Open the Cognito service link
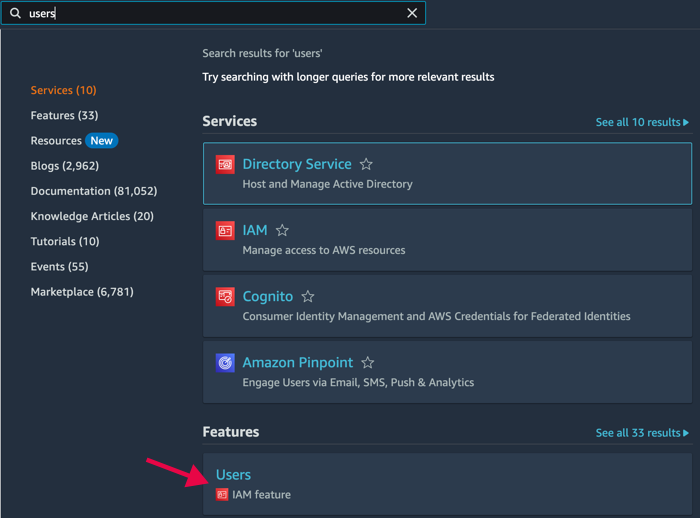This screenshot has height=518, width=700. pyautogui.click(x=268, y=297)
